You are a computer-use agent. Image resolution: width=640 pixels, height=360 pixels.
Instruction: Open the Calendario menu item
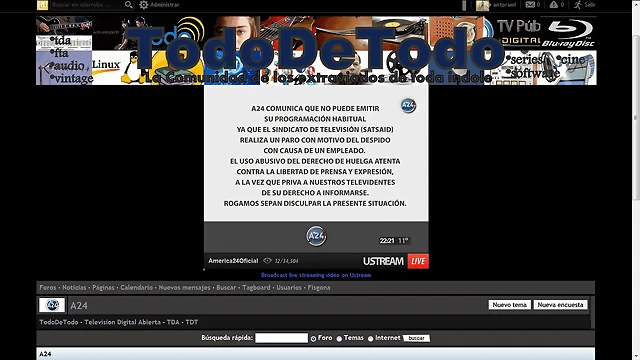136,287
